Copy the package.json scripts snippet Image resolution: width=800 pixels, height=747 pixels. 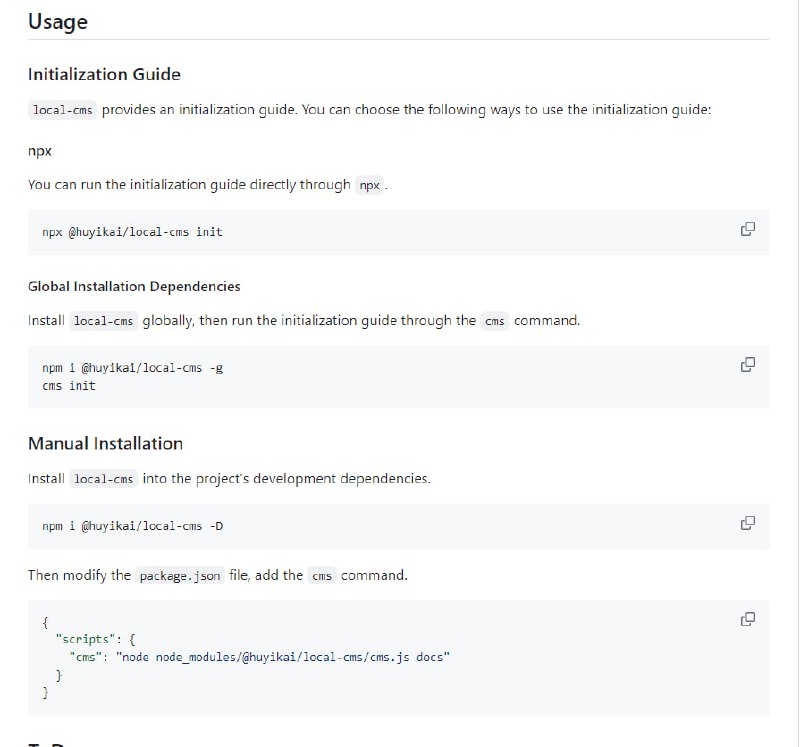click(x=747, y=618)
